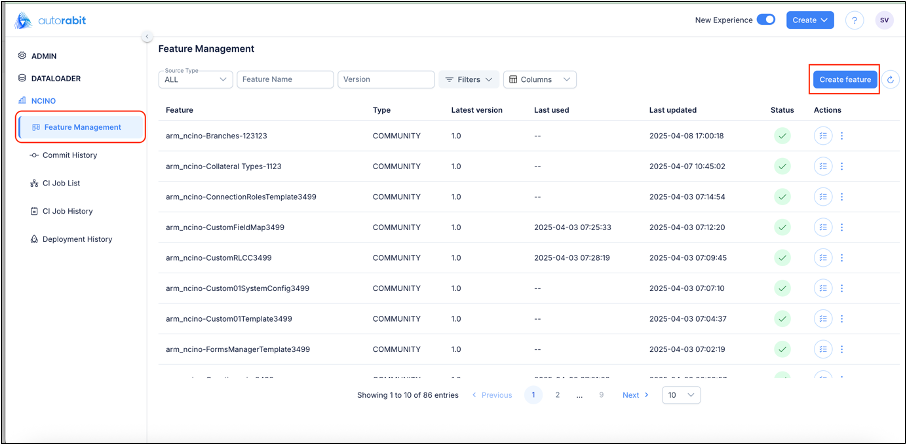Open Commit History in the sidebar

click(69, 155)
